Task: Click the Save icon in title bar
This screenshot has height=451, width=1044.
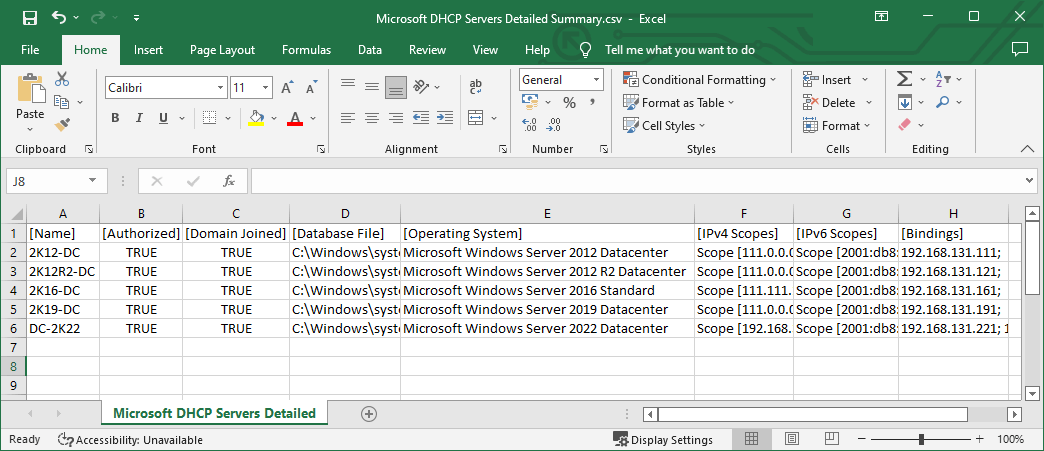Action: [30, 18]
